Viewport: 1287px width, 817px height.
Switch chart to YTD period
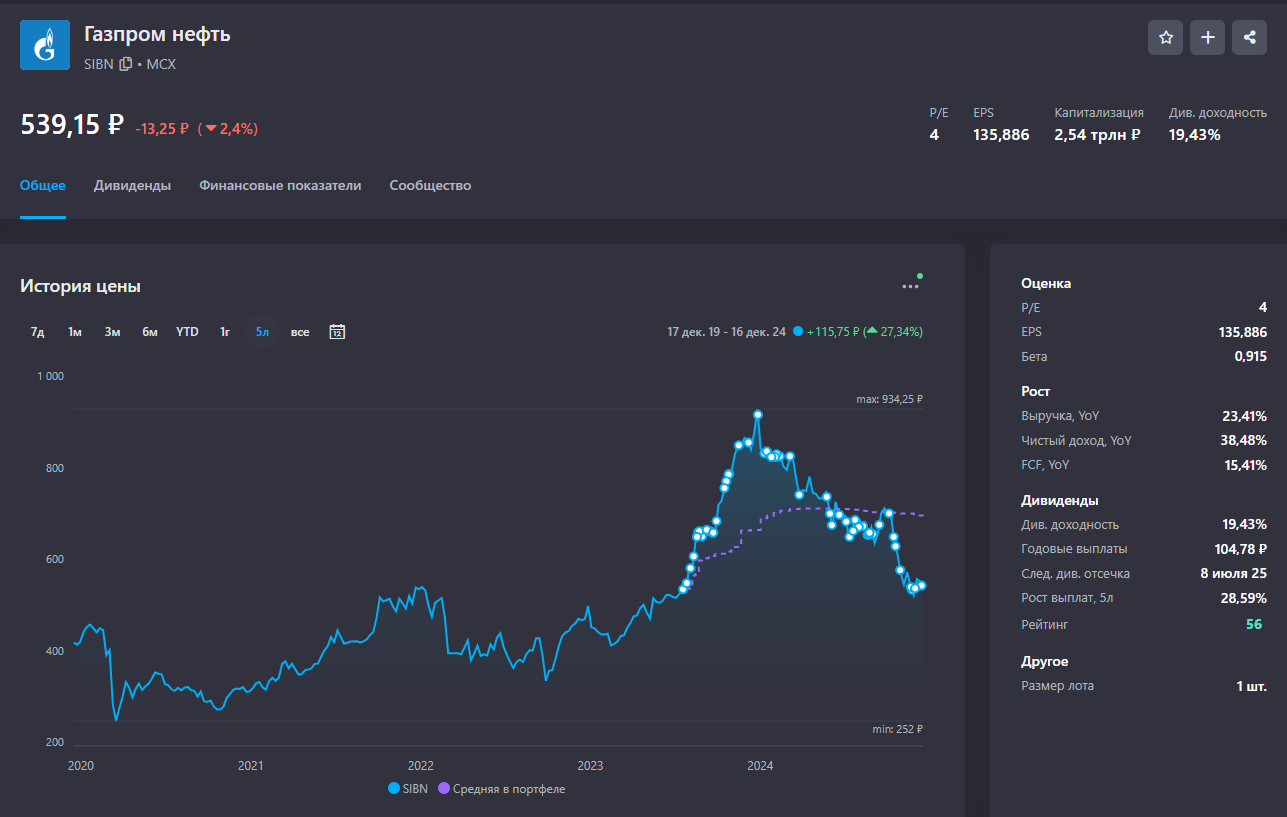click(187, 332)
